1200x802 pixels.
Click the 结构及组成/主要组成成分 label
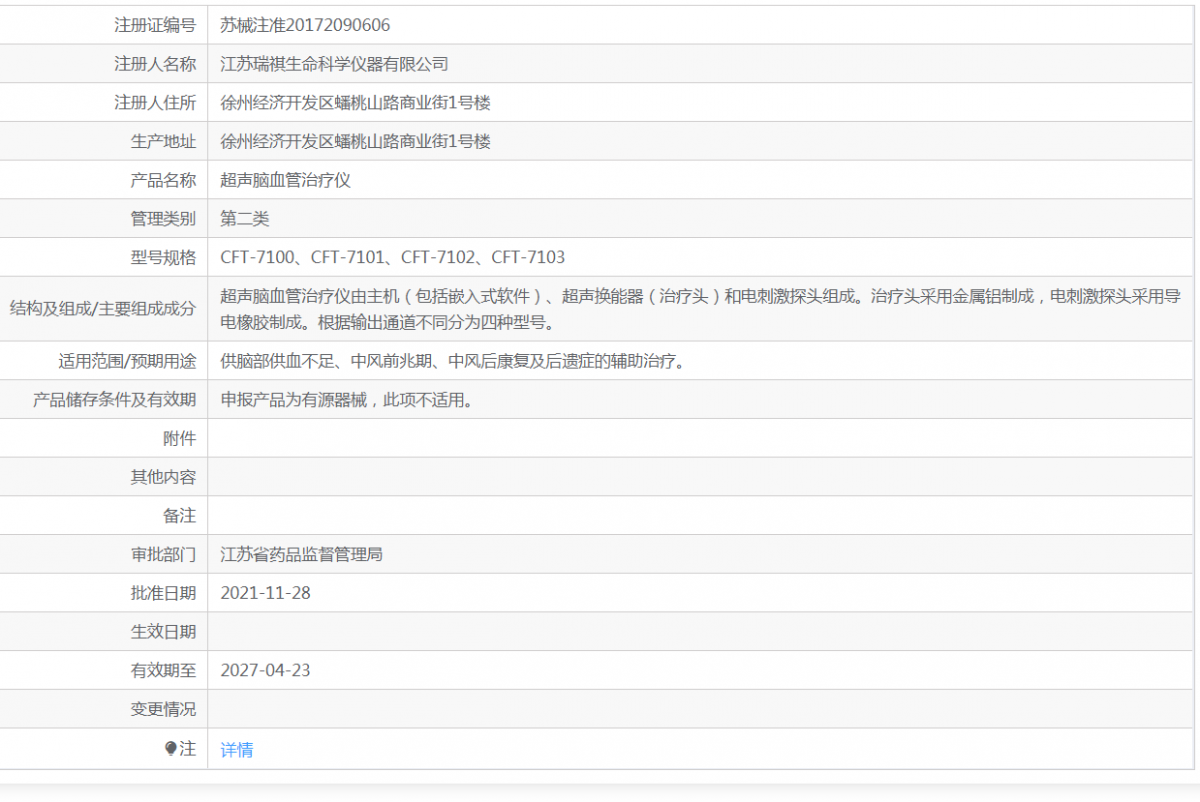(x=102, y=309)
